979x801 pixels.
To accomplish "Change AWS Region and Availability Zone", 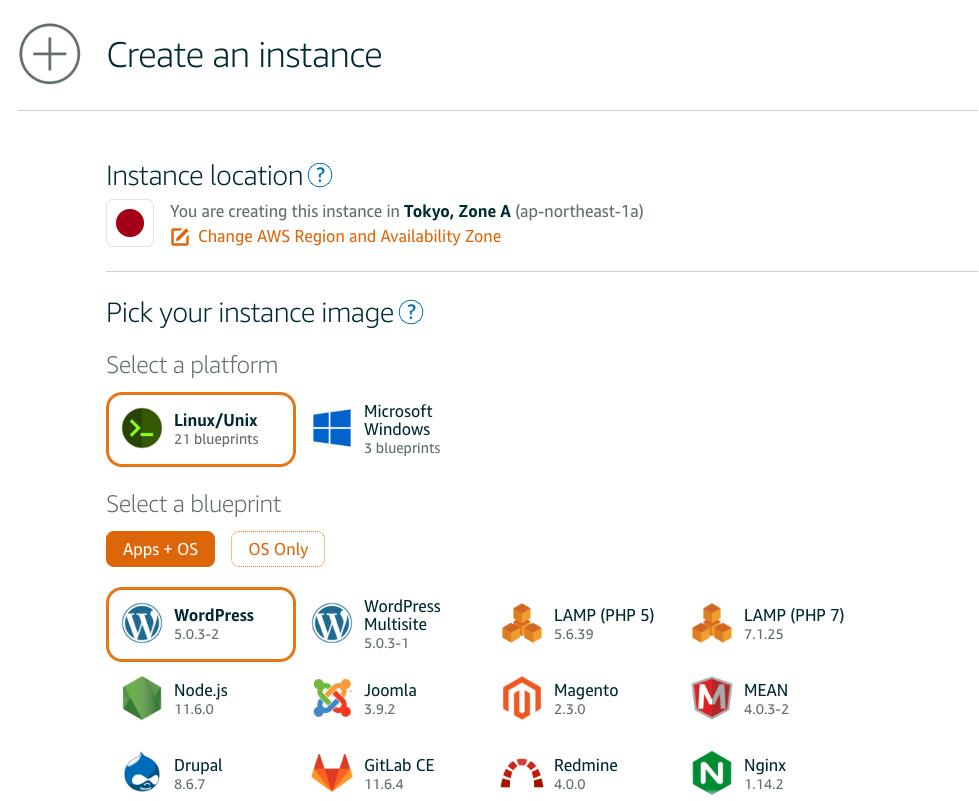I will click(x=349, y=237).
